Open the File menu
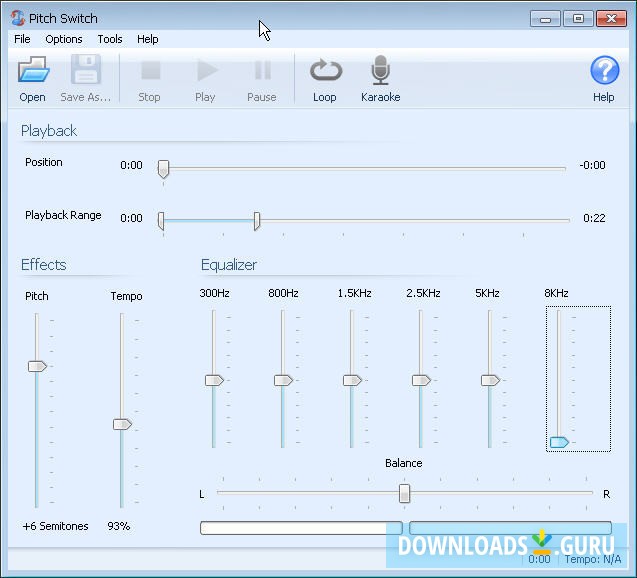This screenshot has height=578, width=637. [x=22, y=39]
